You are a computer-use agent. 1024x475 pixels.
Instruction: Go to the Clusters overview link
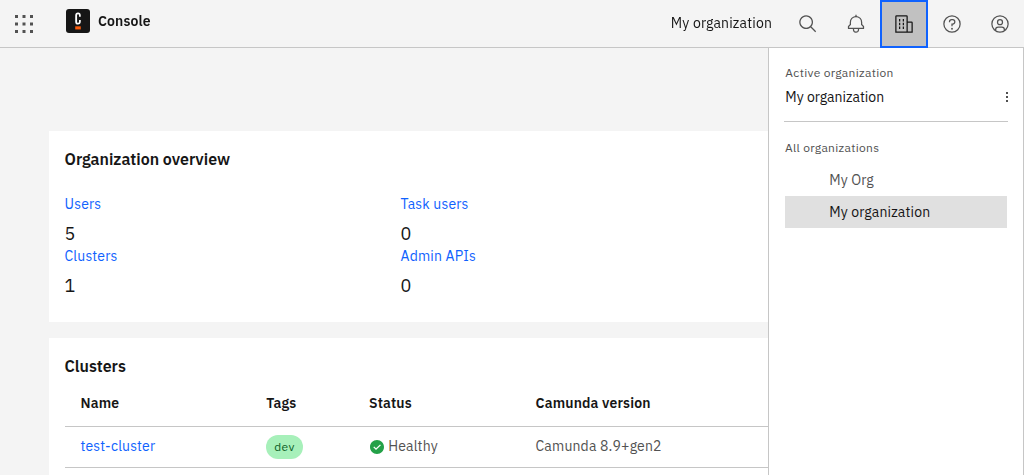(x=91, y=256)
